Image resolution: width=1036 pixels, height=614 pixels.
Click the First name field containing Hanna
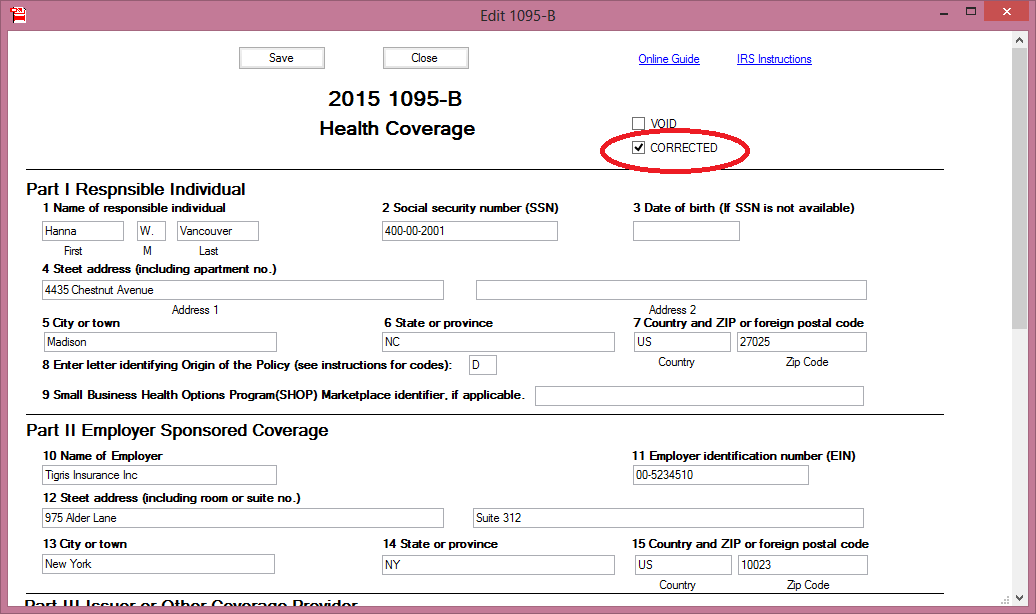(x=82, y=231)
